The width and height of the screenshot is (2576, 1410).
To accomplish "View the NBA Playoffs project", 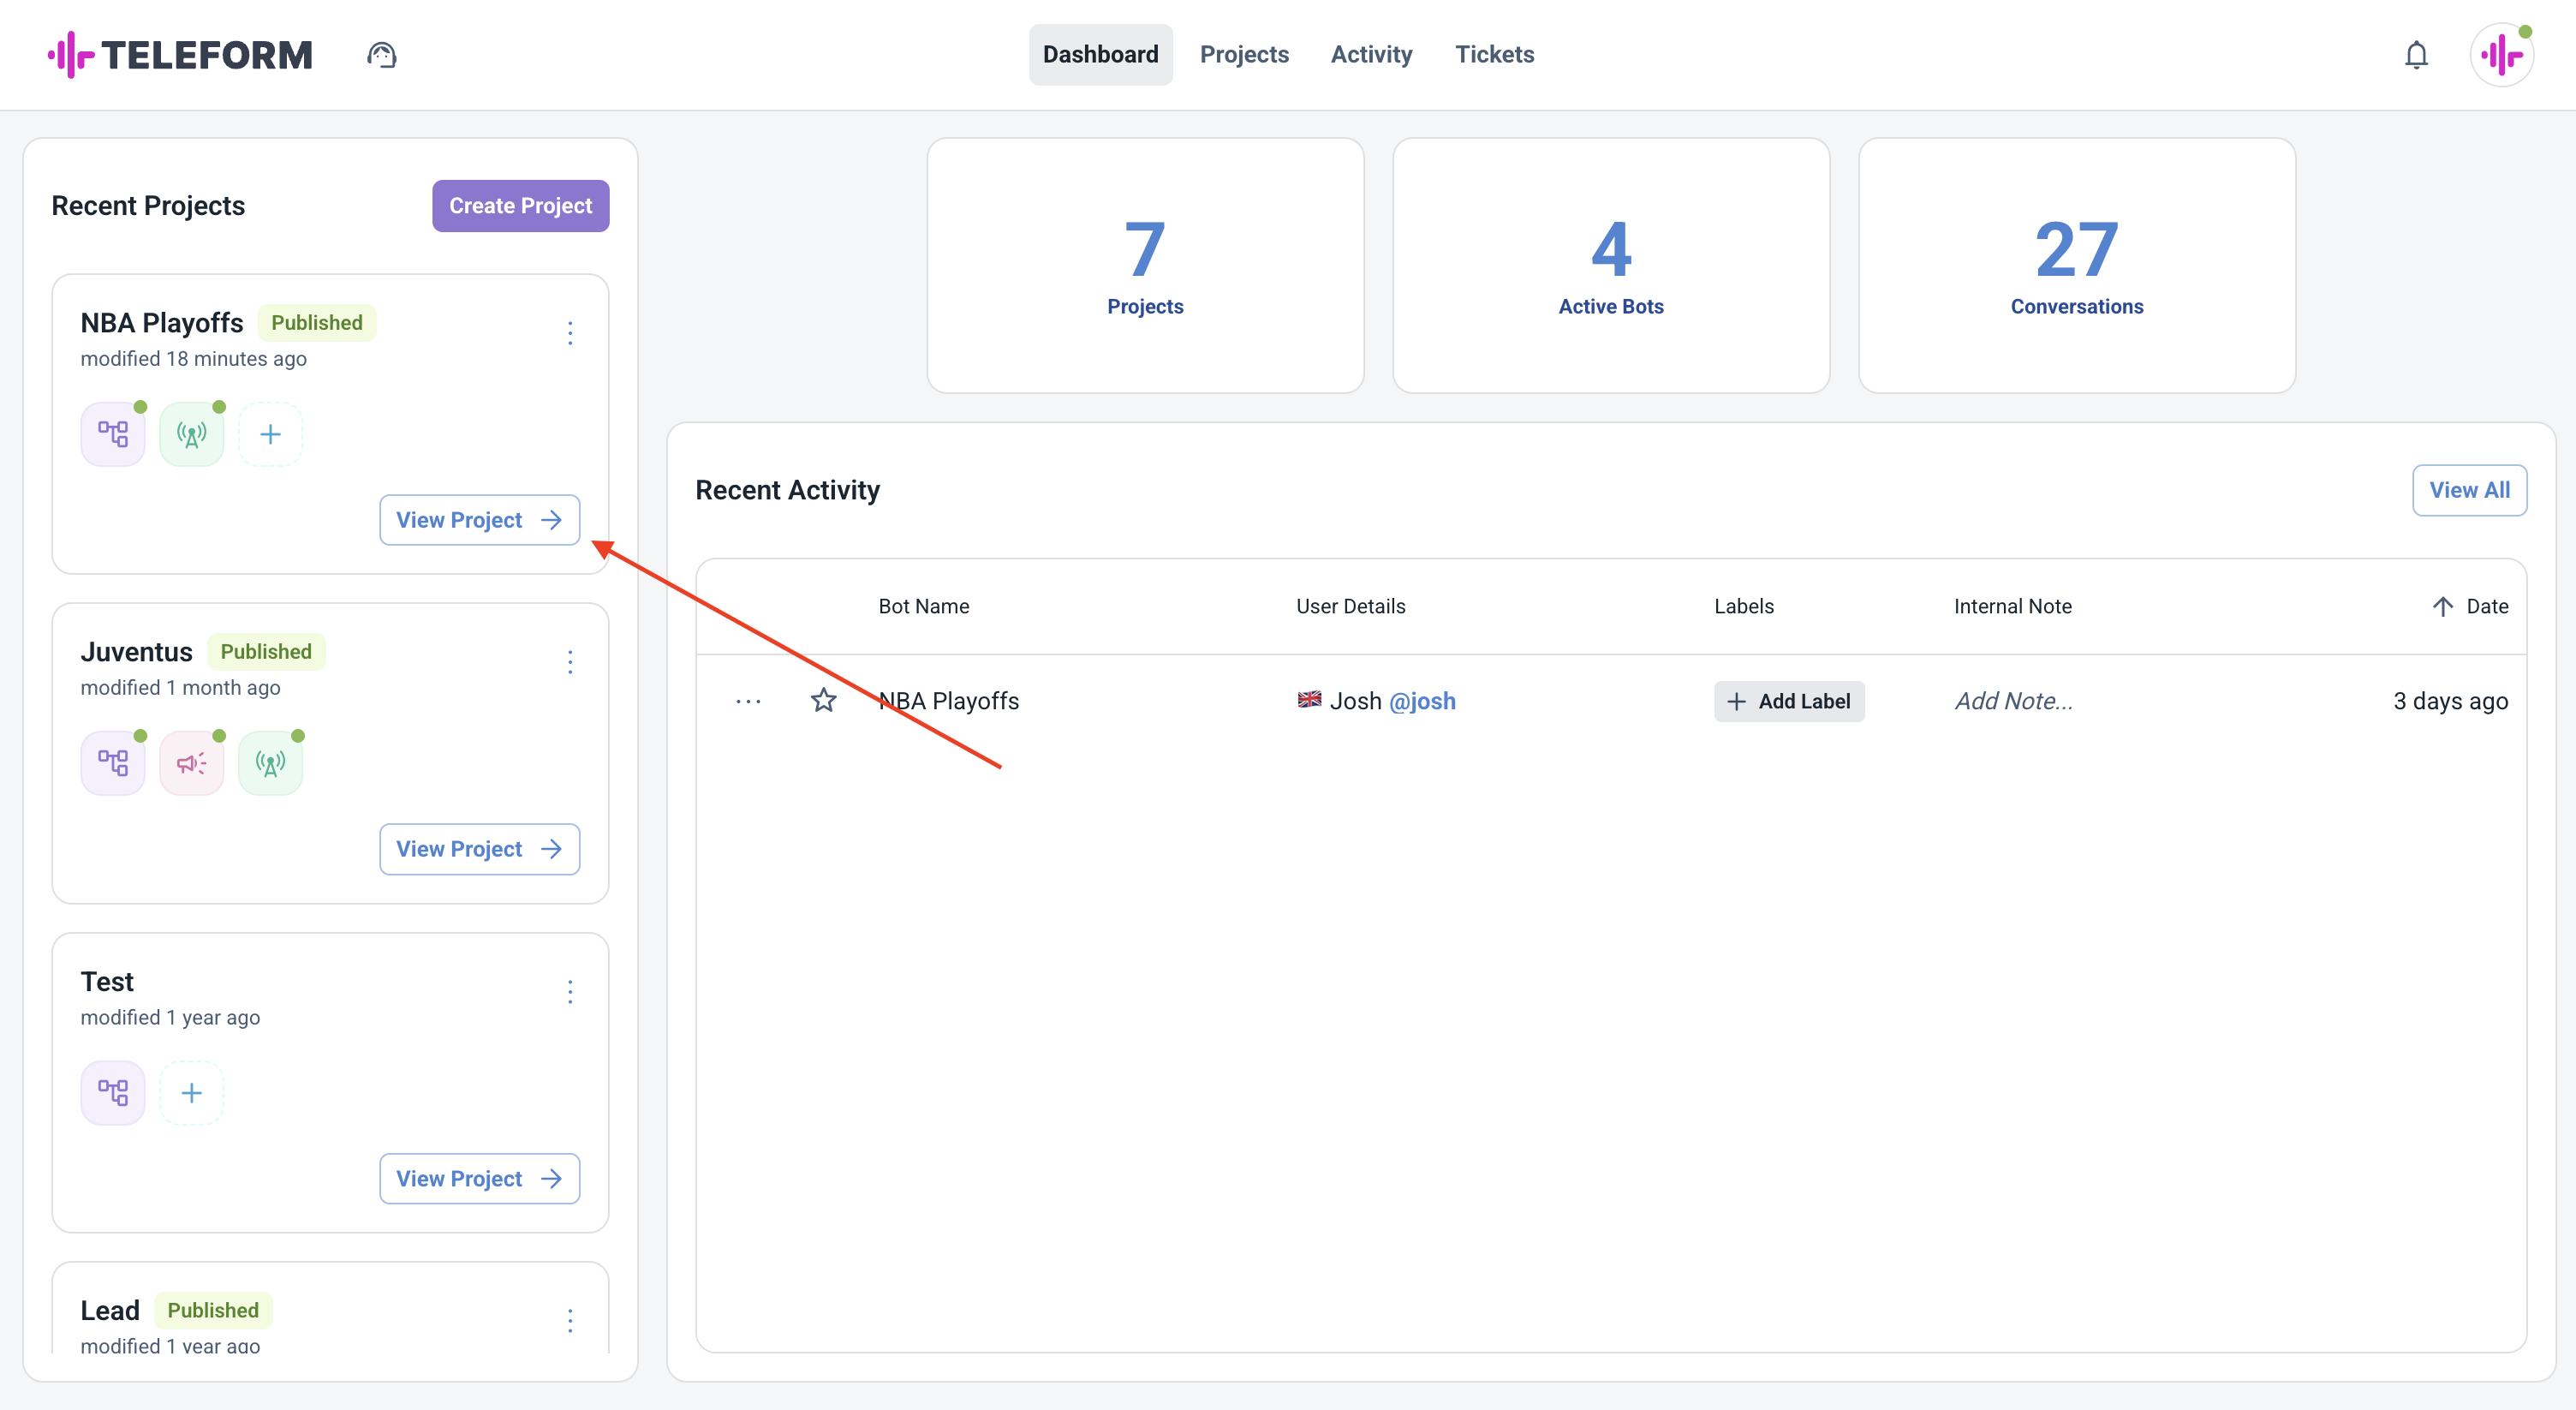I will coord(479,520).
